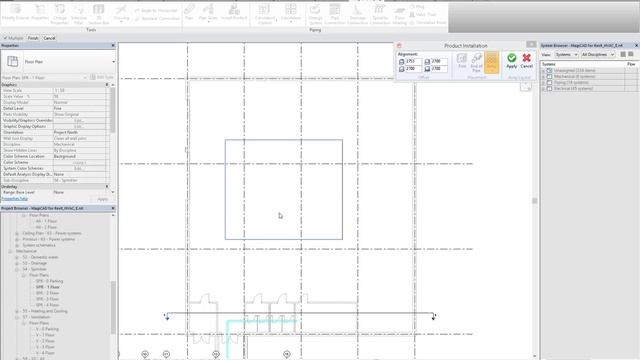
Task: Click the 3D Section Box tool
Action: click(98, 14)
